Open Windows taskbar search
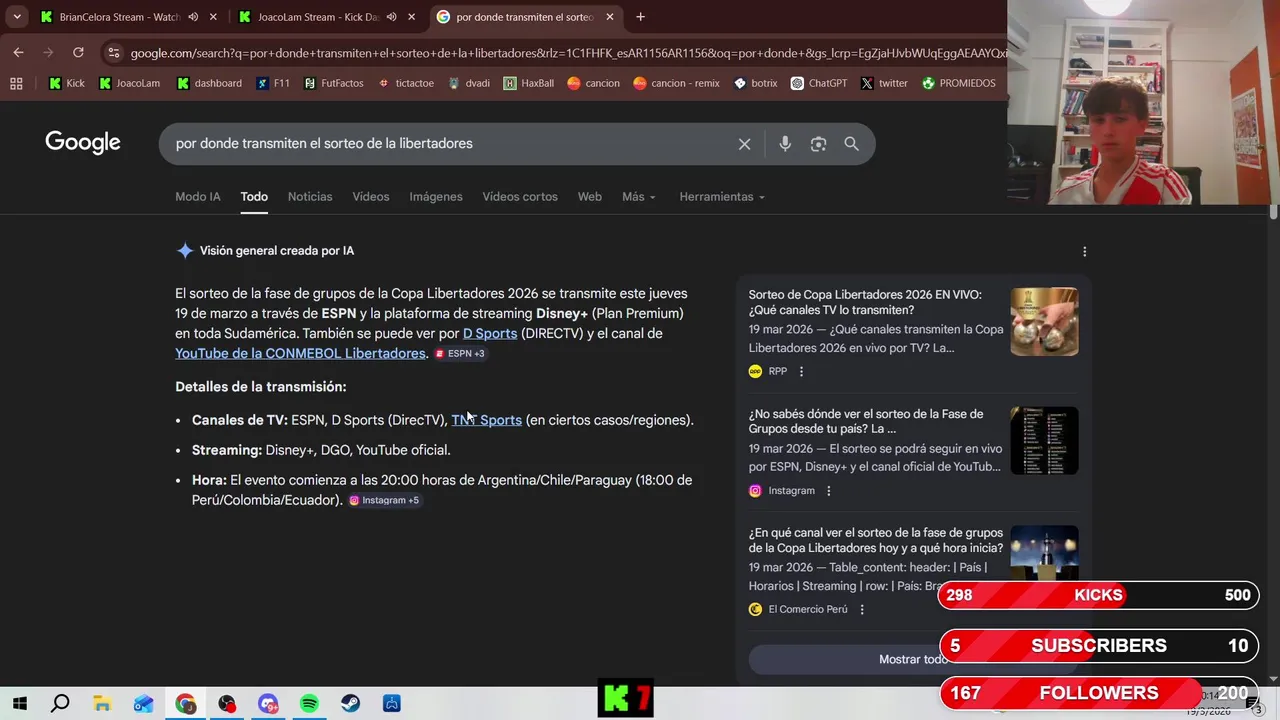Viewport: 1280px width, 720px height. coord(60,704)
